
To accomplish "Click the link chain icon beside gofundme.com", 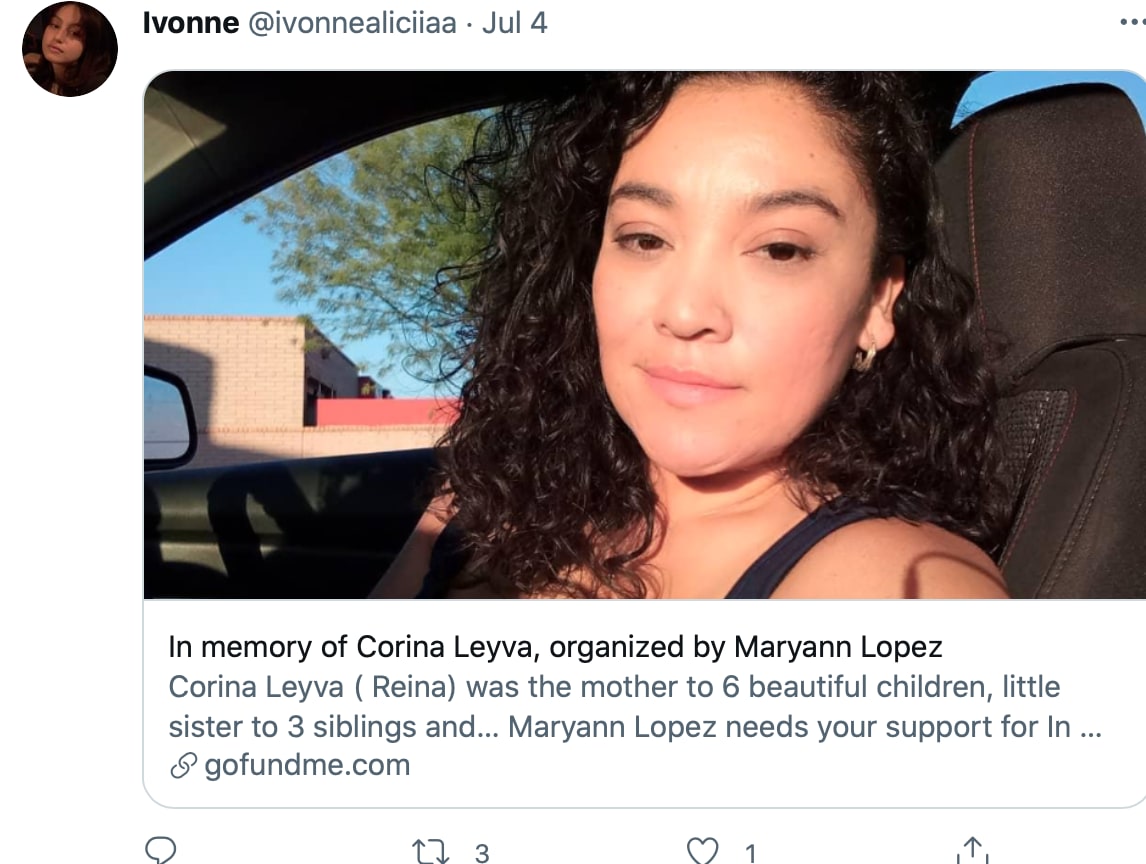I will pos(183,765).
